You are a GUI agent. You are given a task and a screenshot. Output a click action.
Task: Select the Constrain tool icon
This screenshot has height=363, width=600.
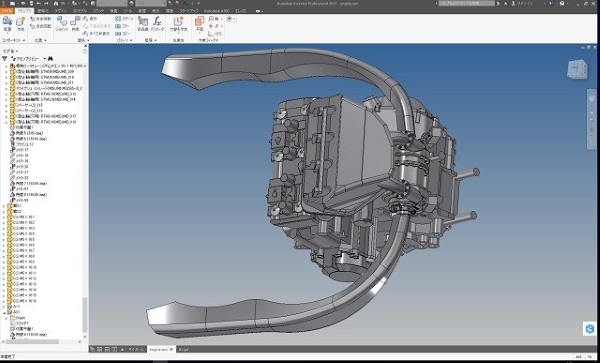click(x=75, y=23)
